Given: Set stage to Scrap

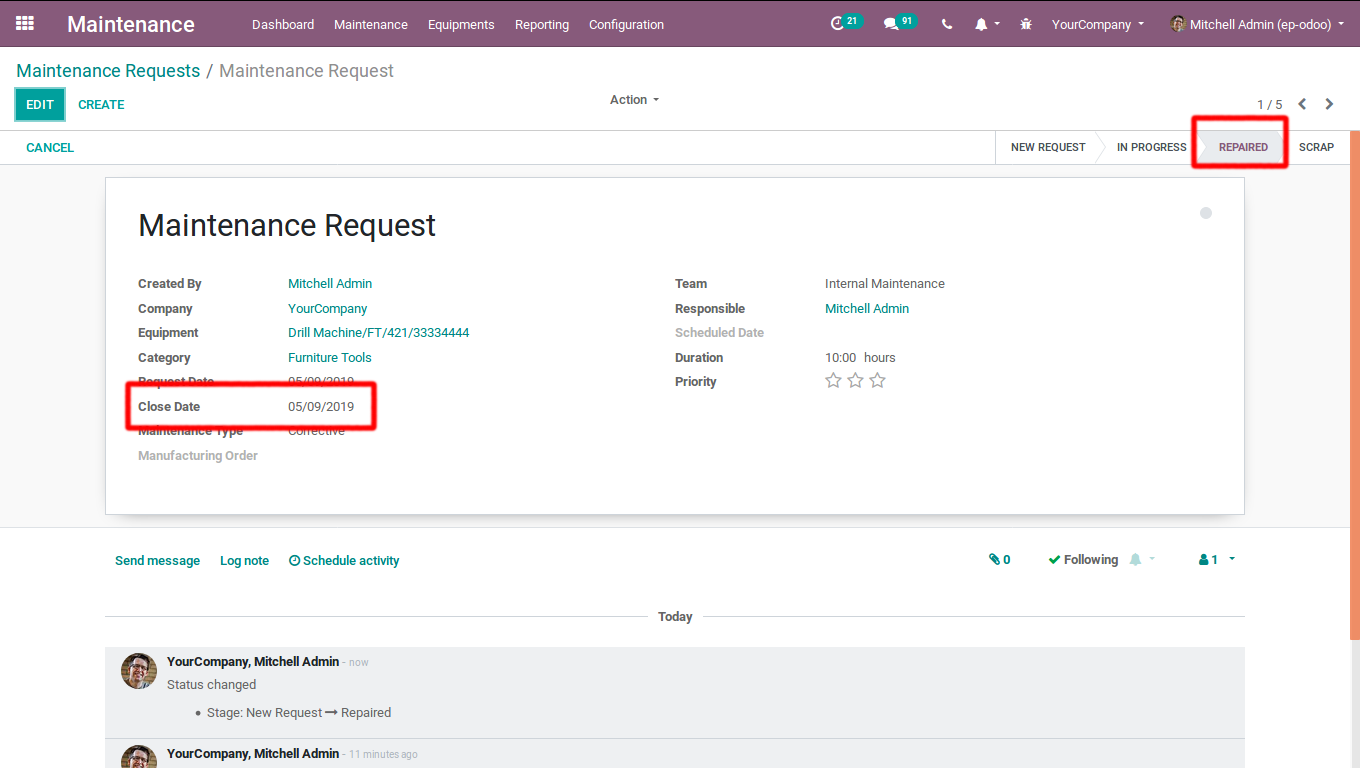Looking at the screenshot, I should point(1316,147).
